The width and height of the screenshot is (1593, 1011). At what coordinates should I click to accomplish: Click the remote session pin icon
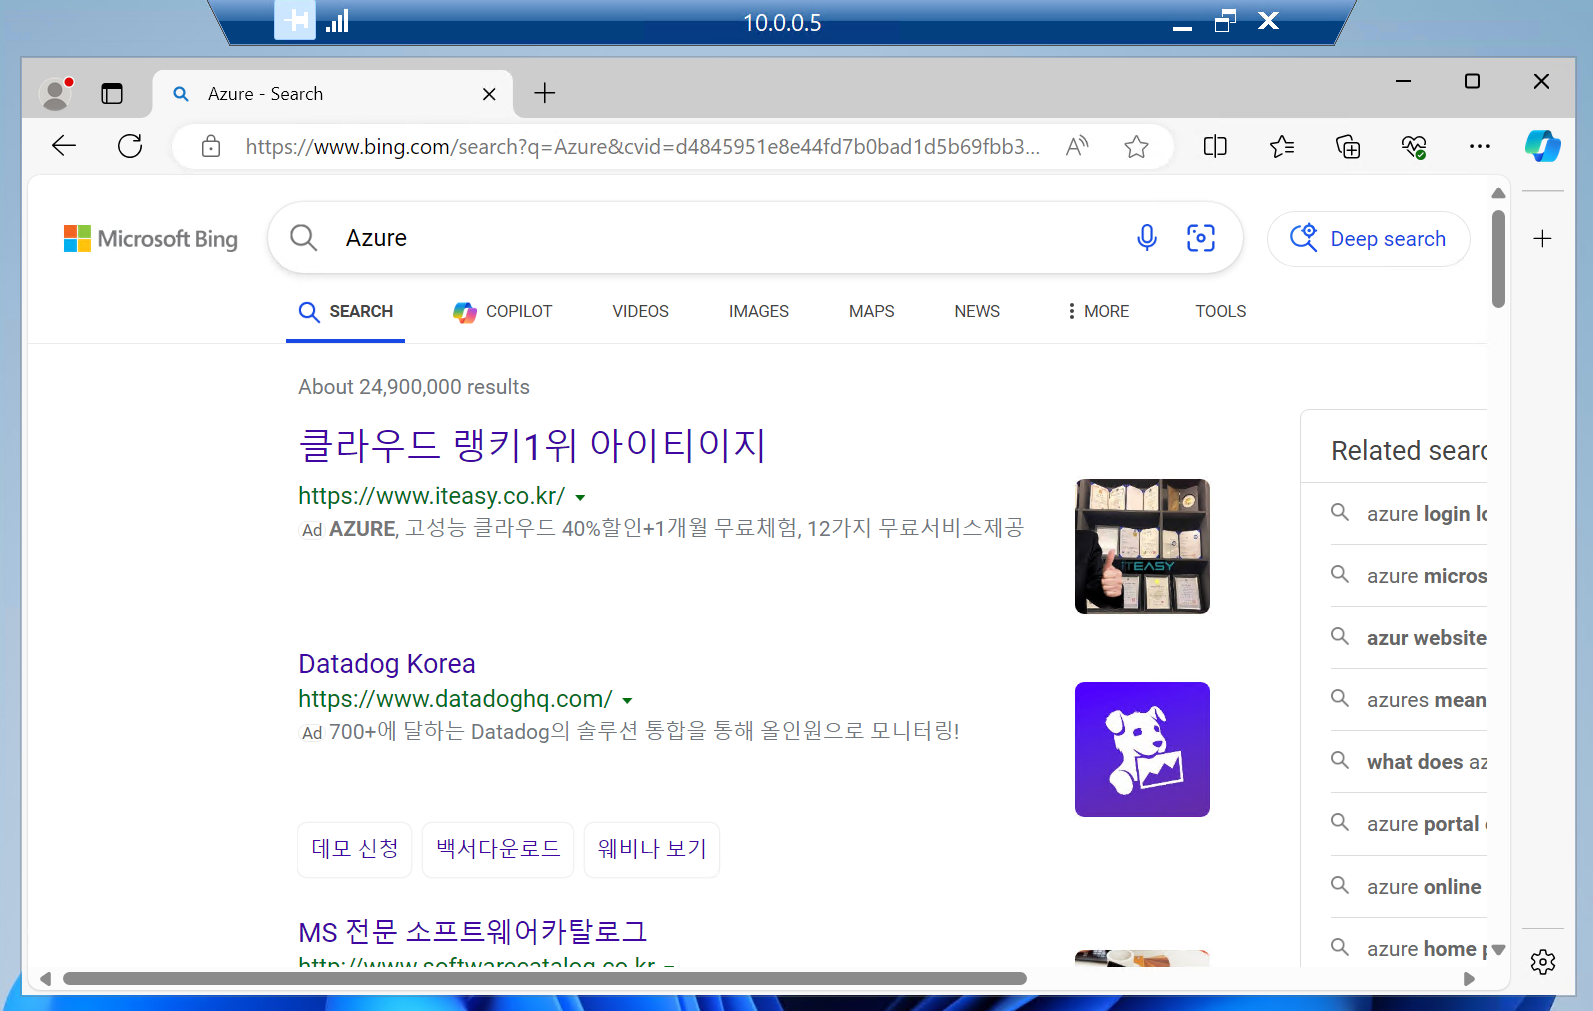click(295, 20)
